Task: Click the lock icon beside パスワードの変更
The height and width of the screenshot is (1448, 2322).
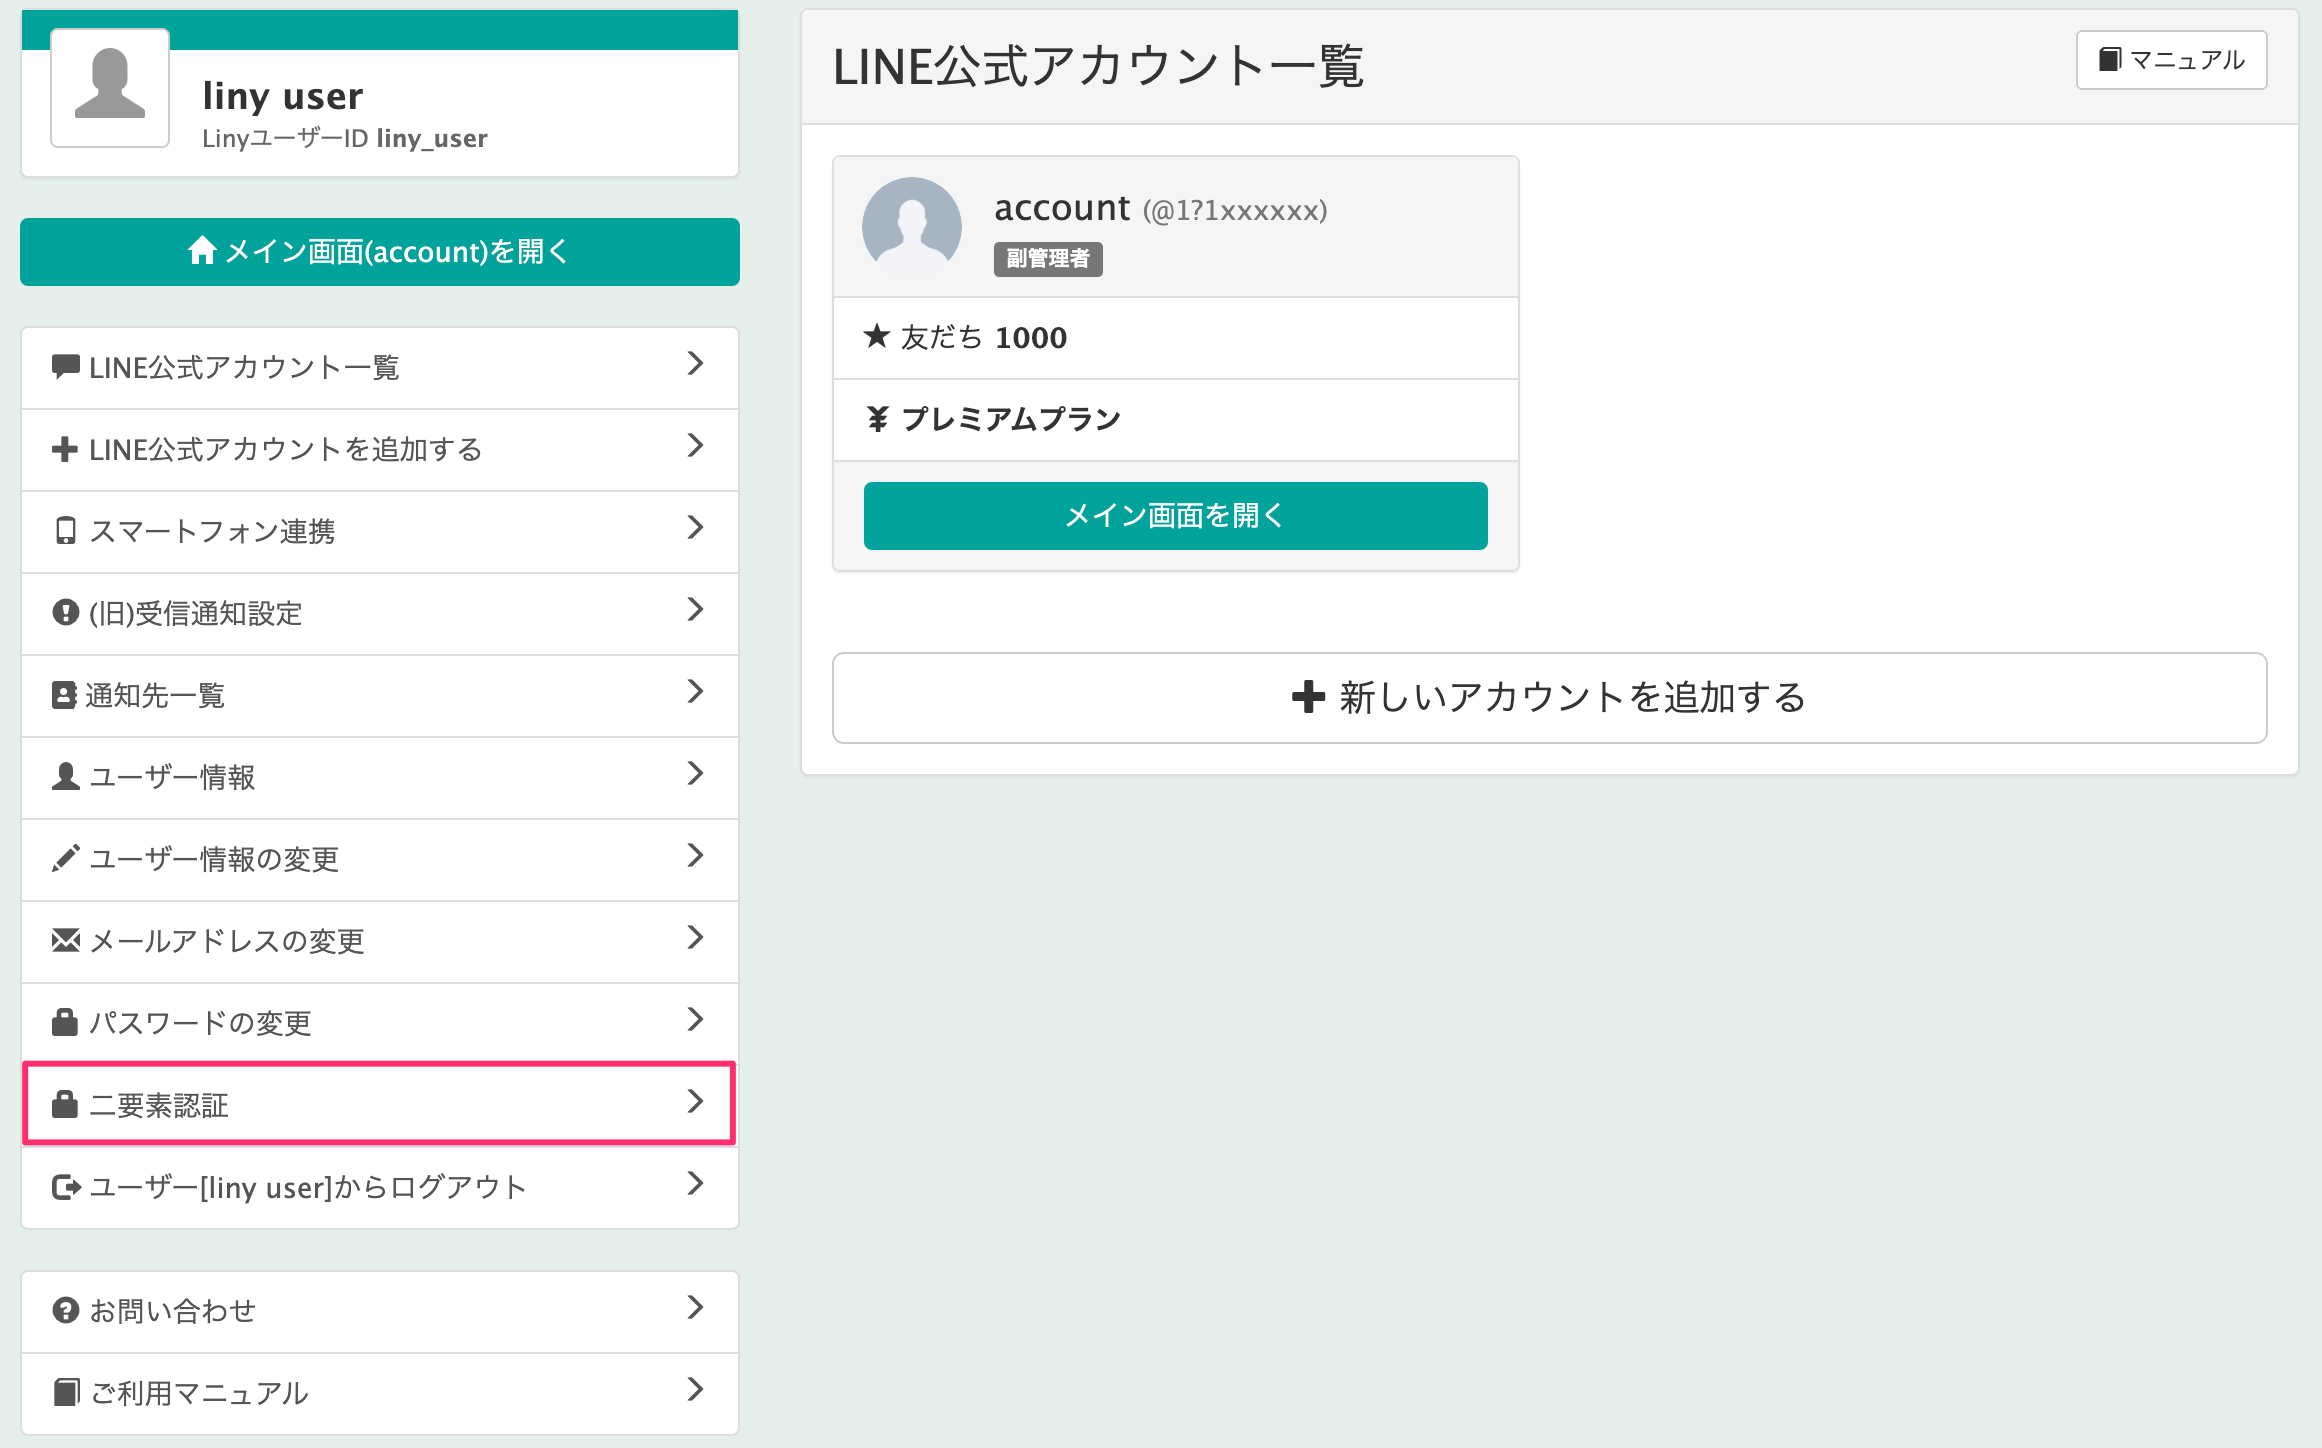Action: 65,1022
